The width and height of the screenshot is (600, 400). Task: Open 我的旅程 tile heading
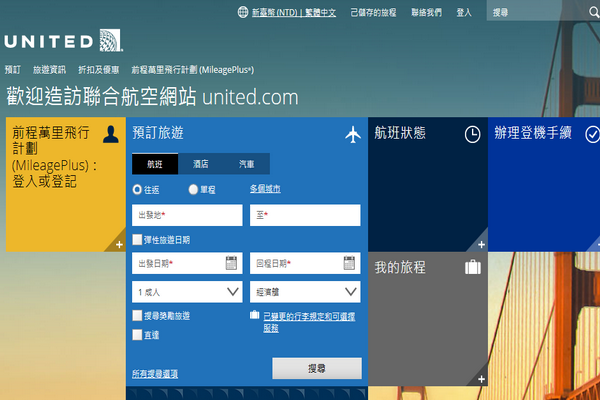tap(400, 267)
